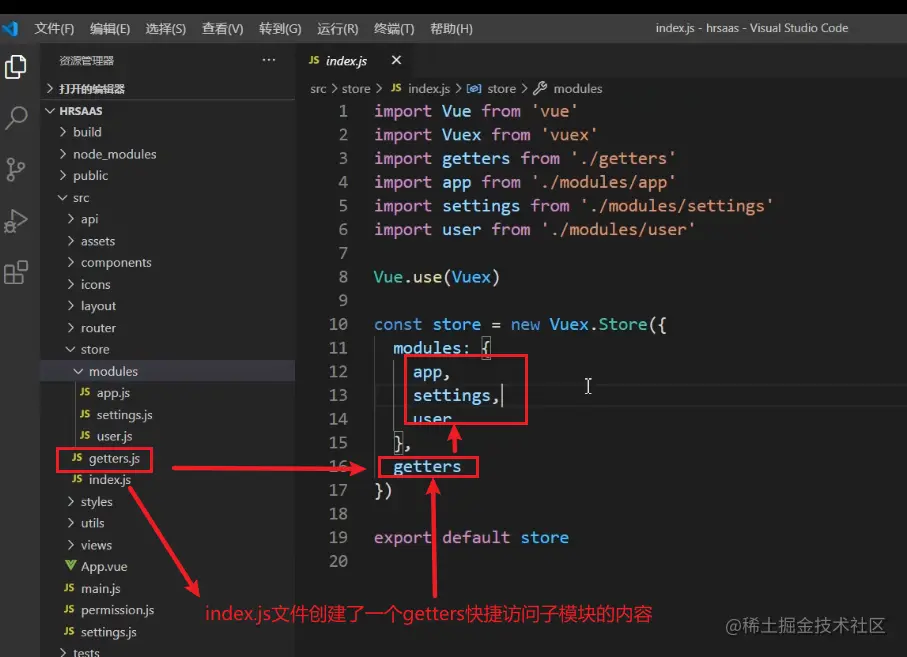
Task: Open user.js in the file tree
Action: (168, 435)
